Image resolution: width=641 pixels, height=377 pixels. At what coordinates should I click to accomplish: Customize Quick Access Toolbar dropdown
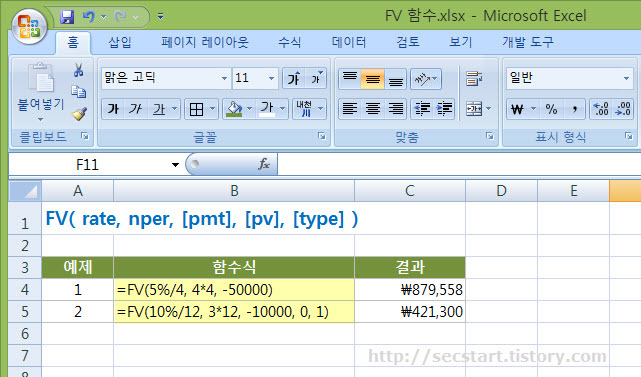pos(161,17)
